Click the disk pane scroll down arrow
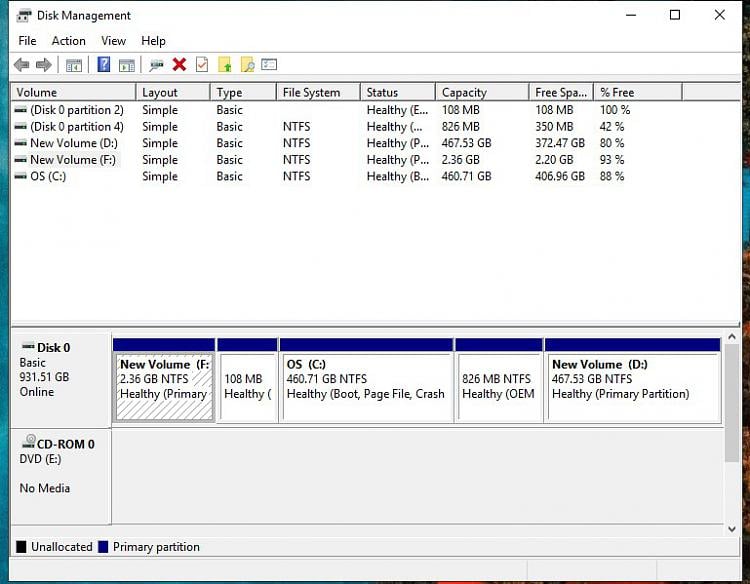The width and height of the screenshot is (750, 584). coord(731,529)
